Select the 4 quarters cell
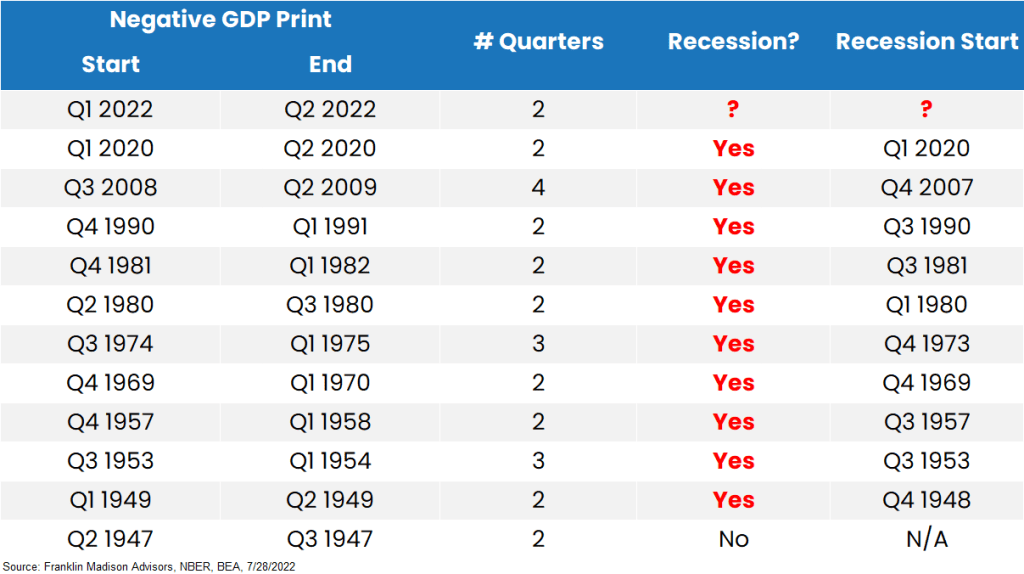The height and width of the screenshot is (574, 1024). 538,187
